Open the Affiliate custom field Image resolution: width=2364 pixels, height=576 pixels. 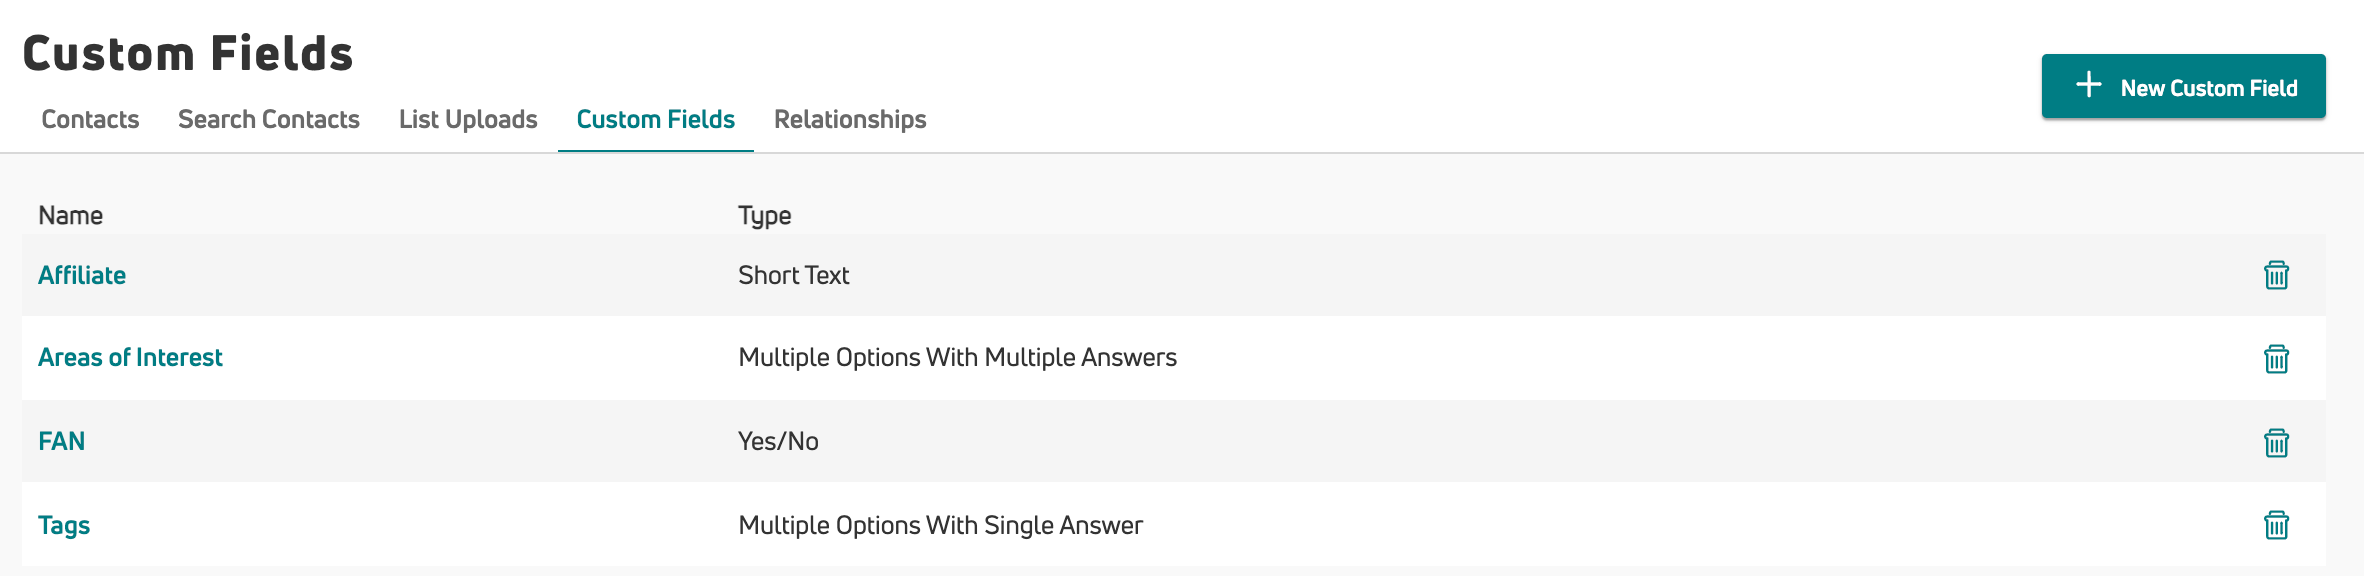point(82,274)
